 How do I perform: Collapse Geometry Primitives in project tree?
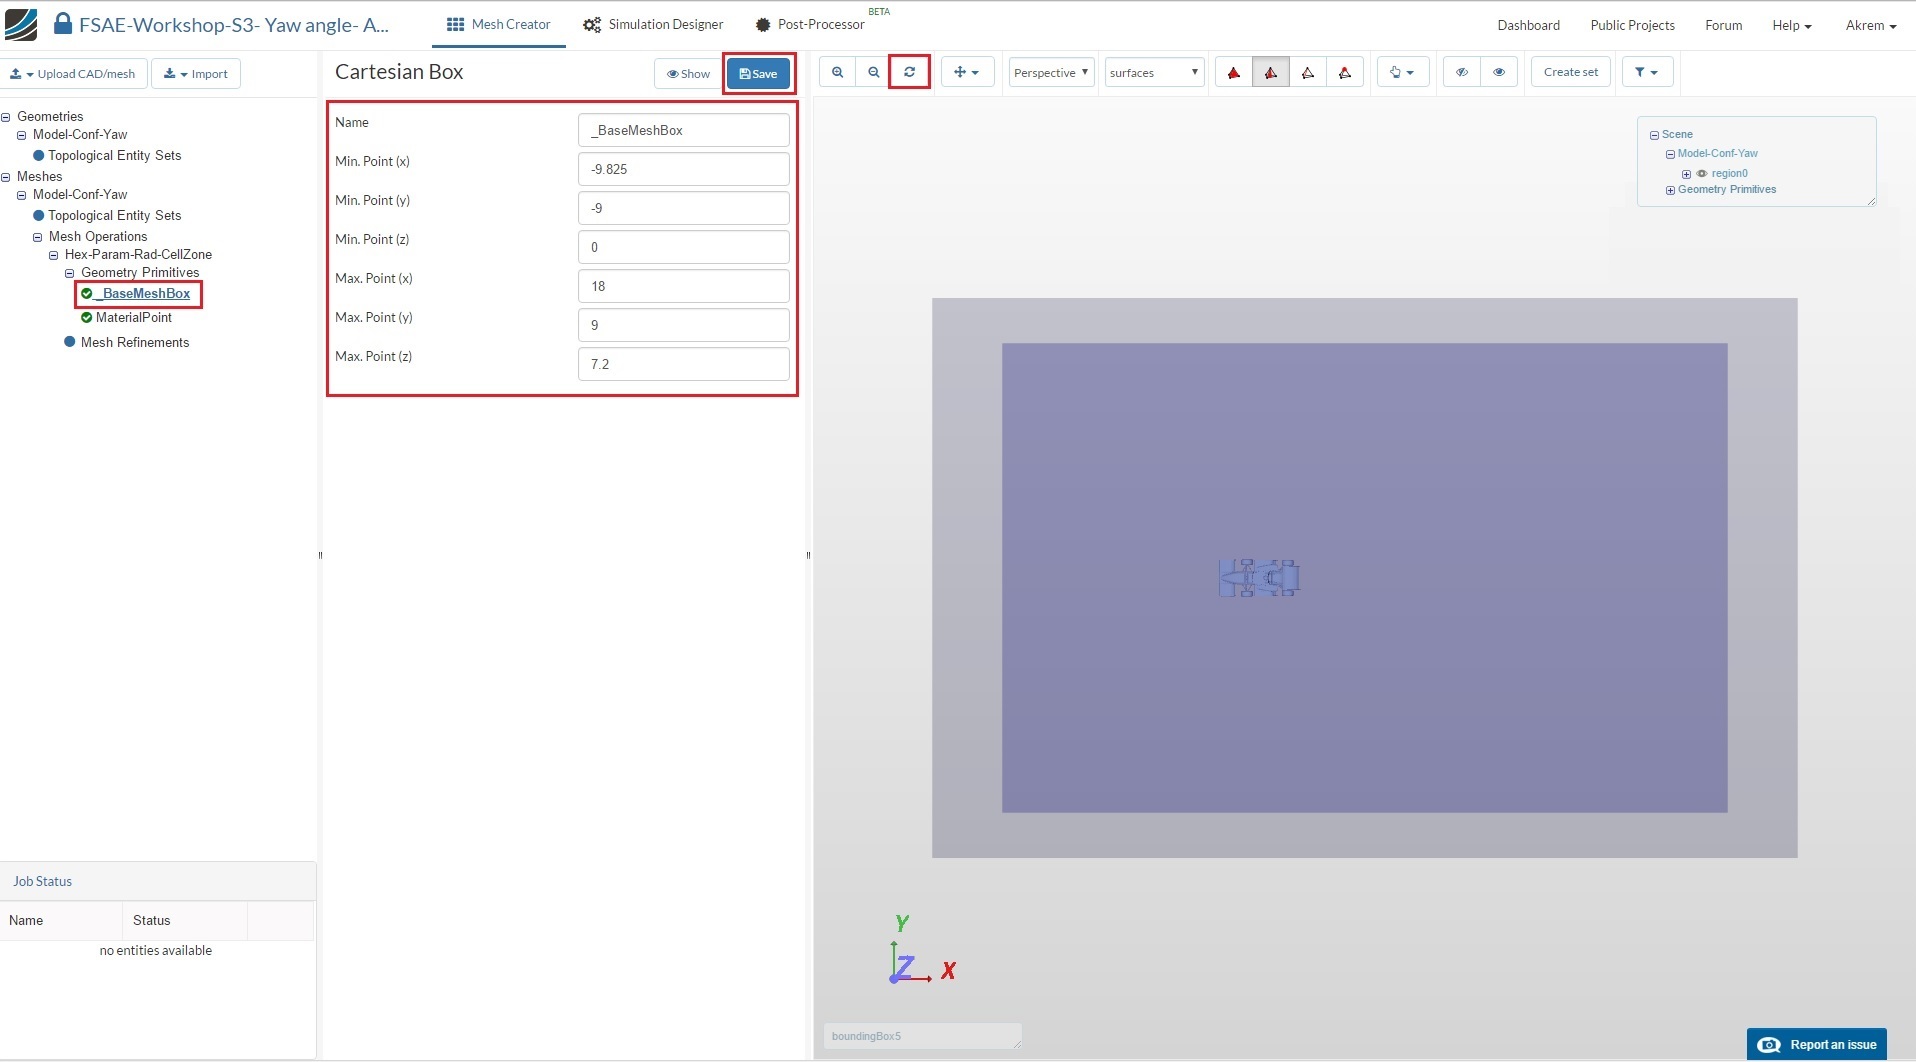pyautogui.click(x=70, y=273)
